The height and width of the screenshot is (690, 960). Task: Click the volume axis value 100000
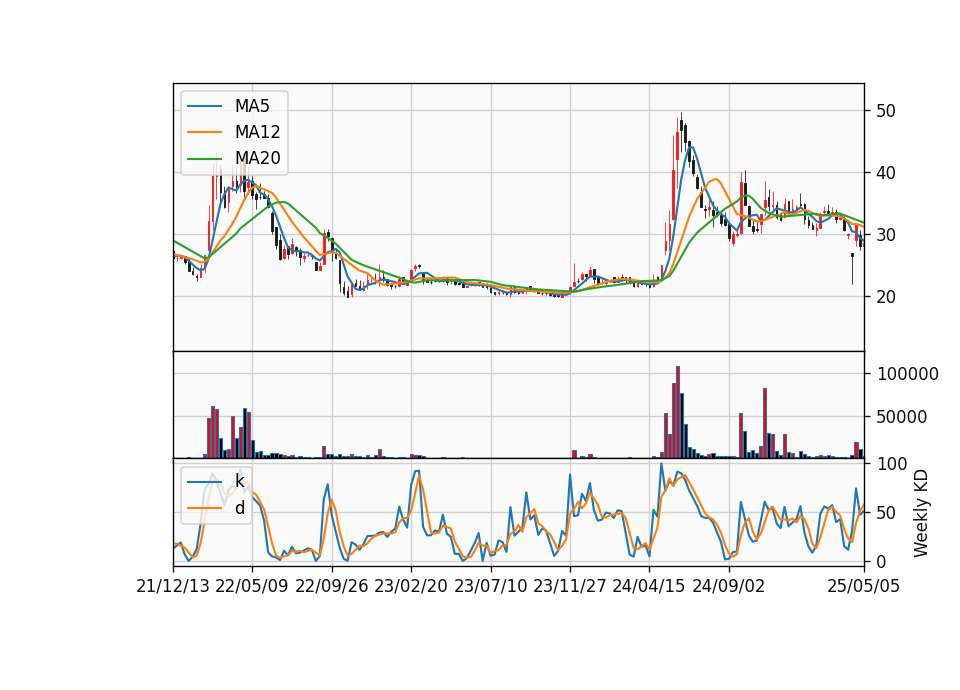point(908,374)
